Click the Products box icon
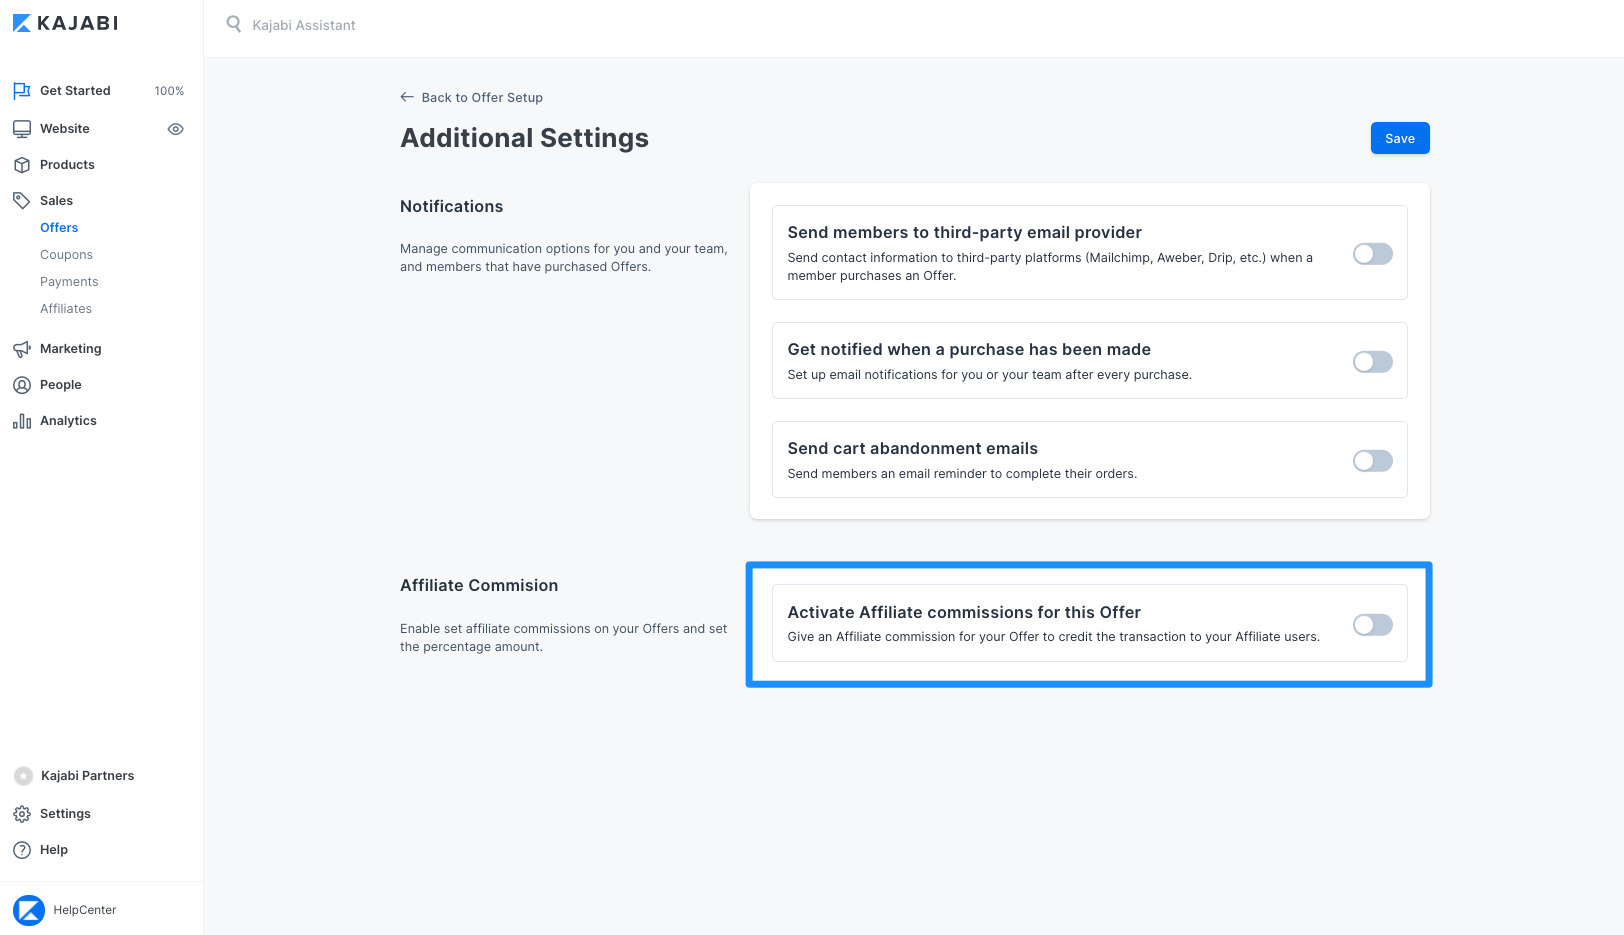The width and height of the screenshot is (1624, 935). [22, 165]
